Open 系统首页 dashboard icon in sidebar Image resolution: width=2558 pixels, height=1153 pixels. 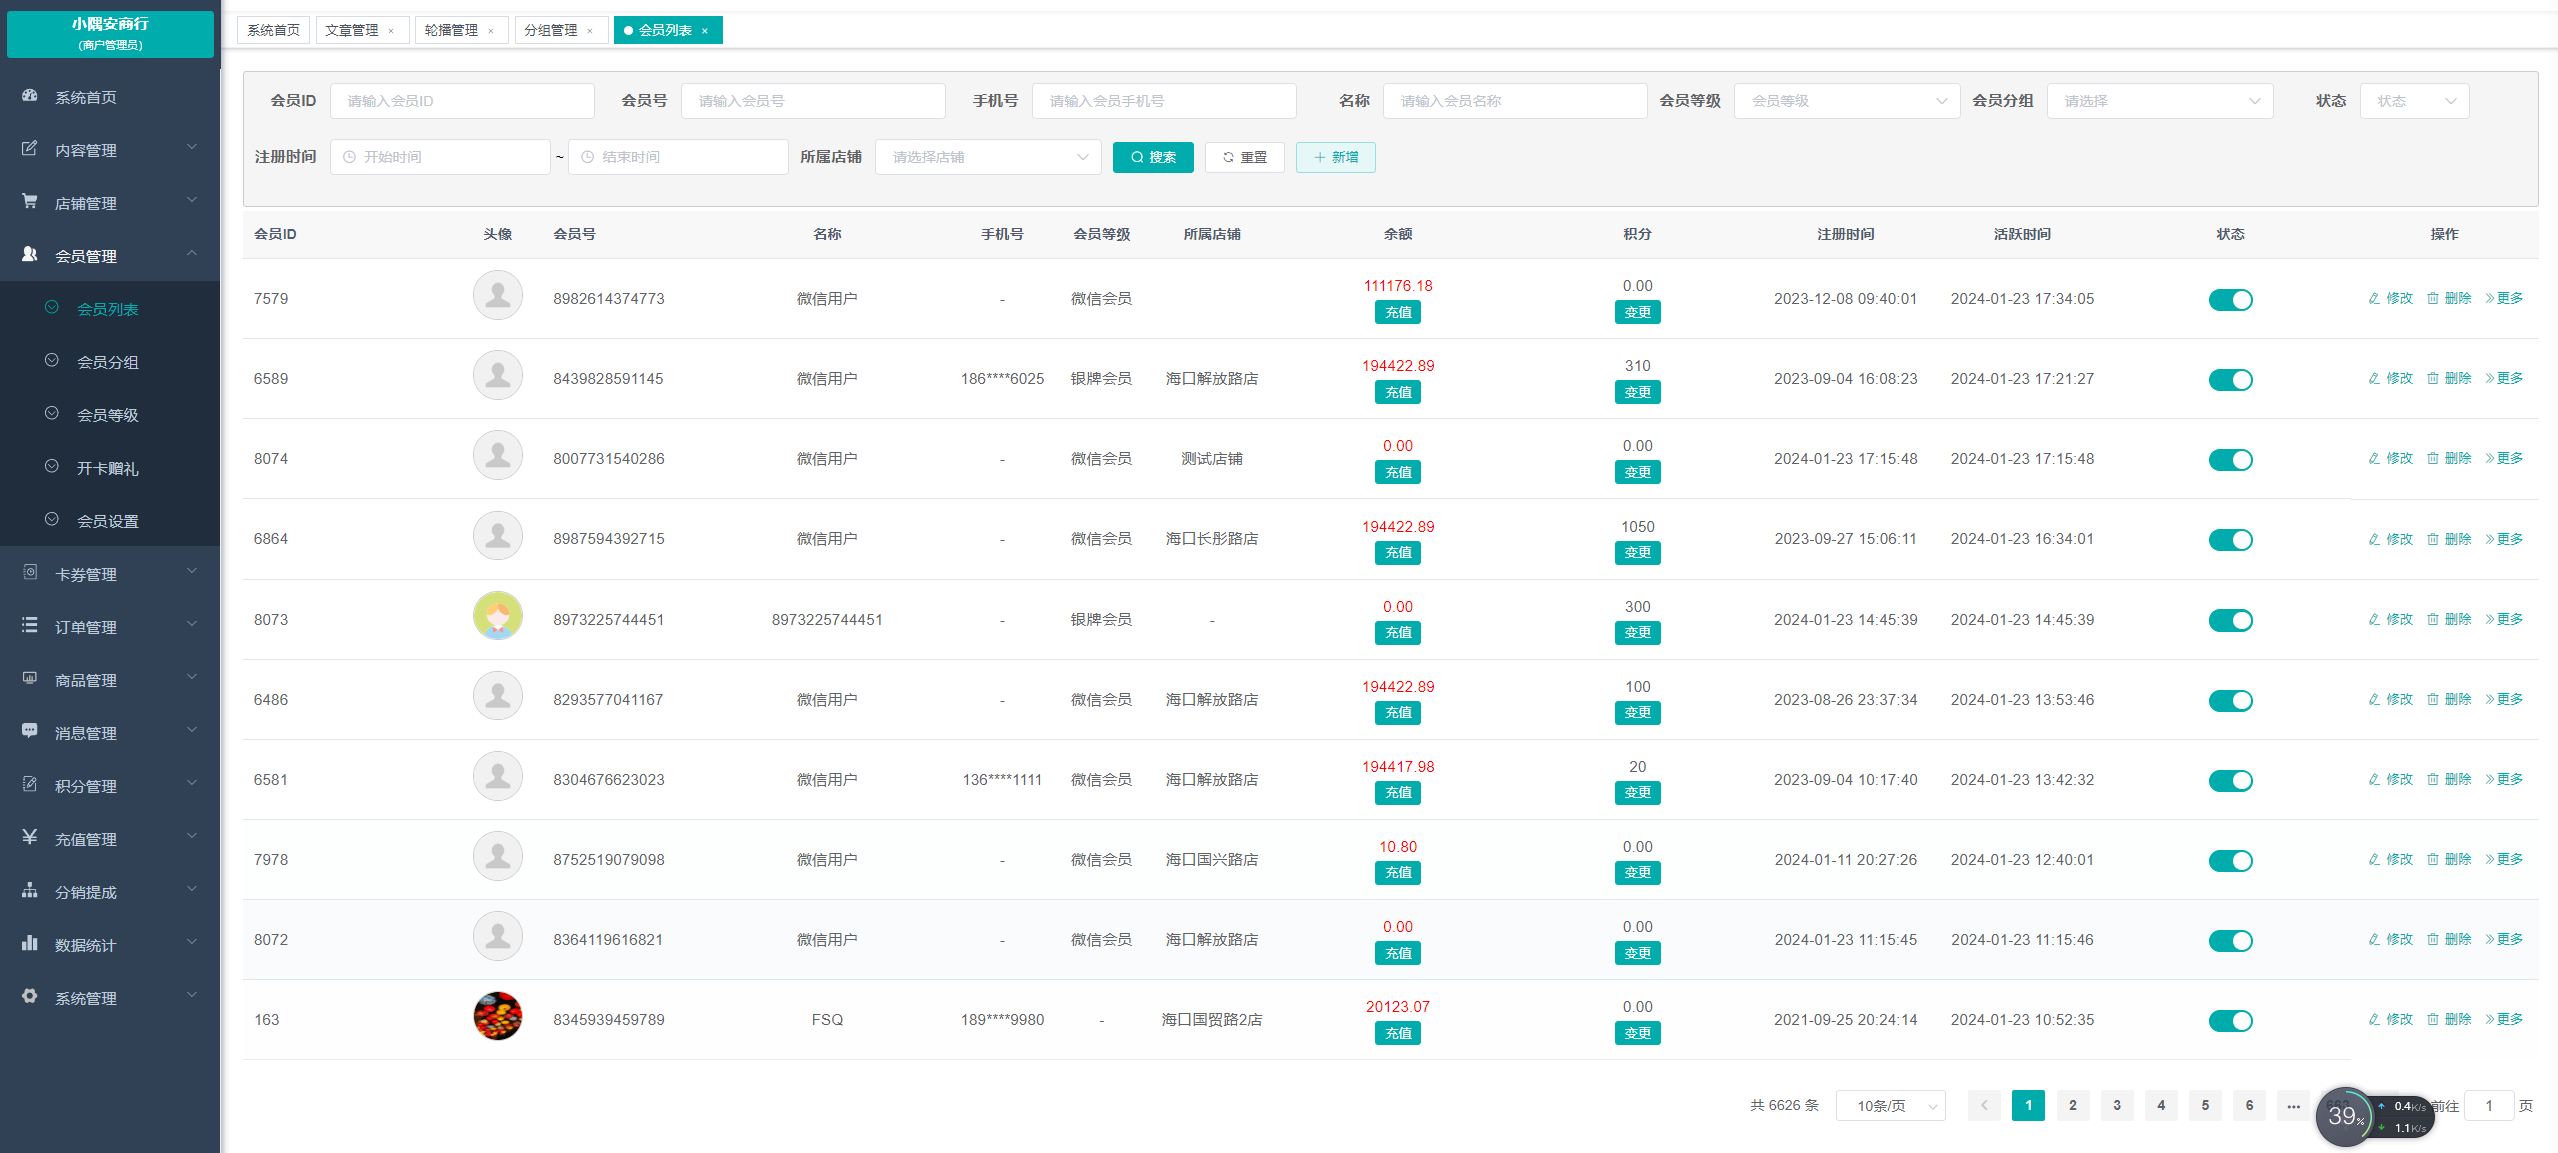tap(30, 96)
